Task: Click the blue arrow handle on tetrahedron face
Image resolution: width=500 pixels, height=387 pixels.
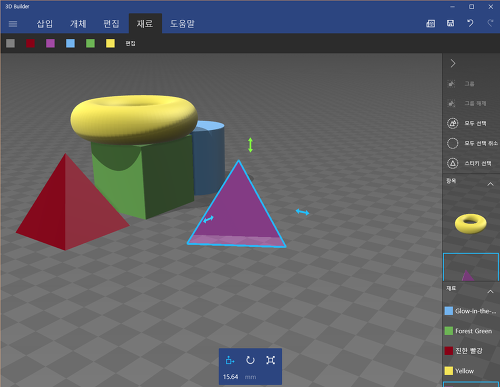Action: [x=209, y=219]
